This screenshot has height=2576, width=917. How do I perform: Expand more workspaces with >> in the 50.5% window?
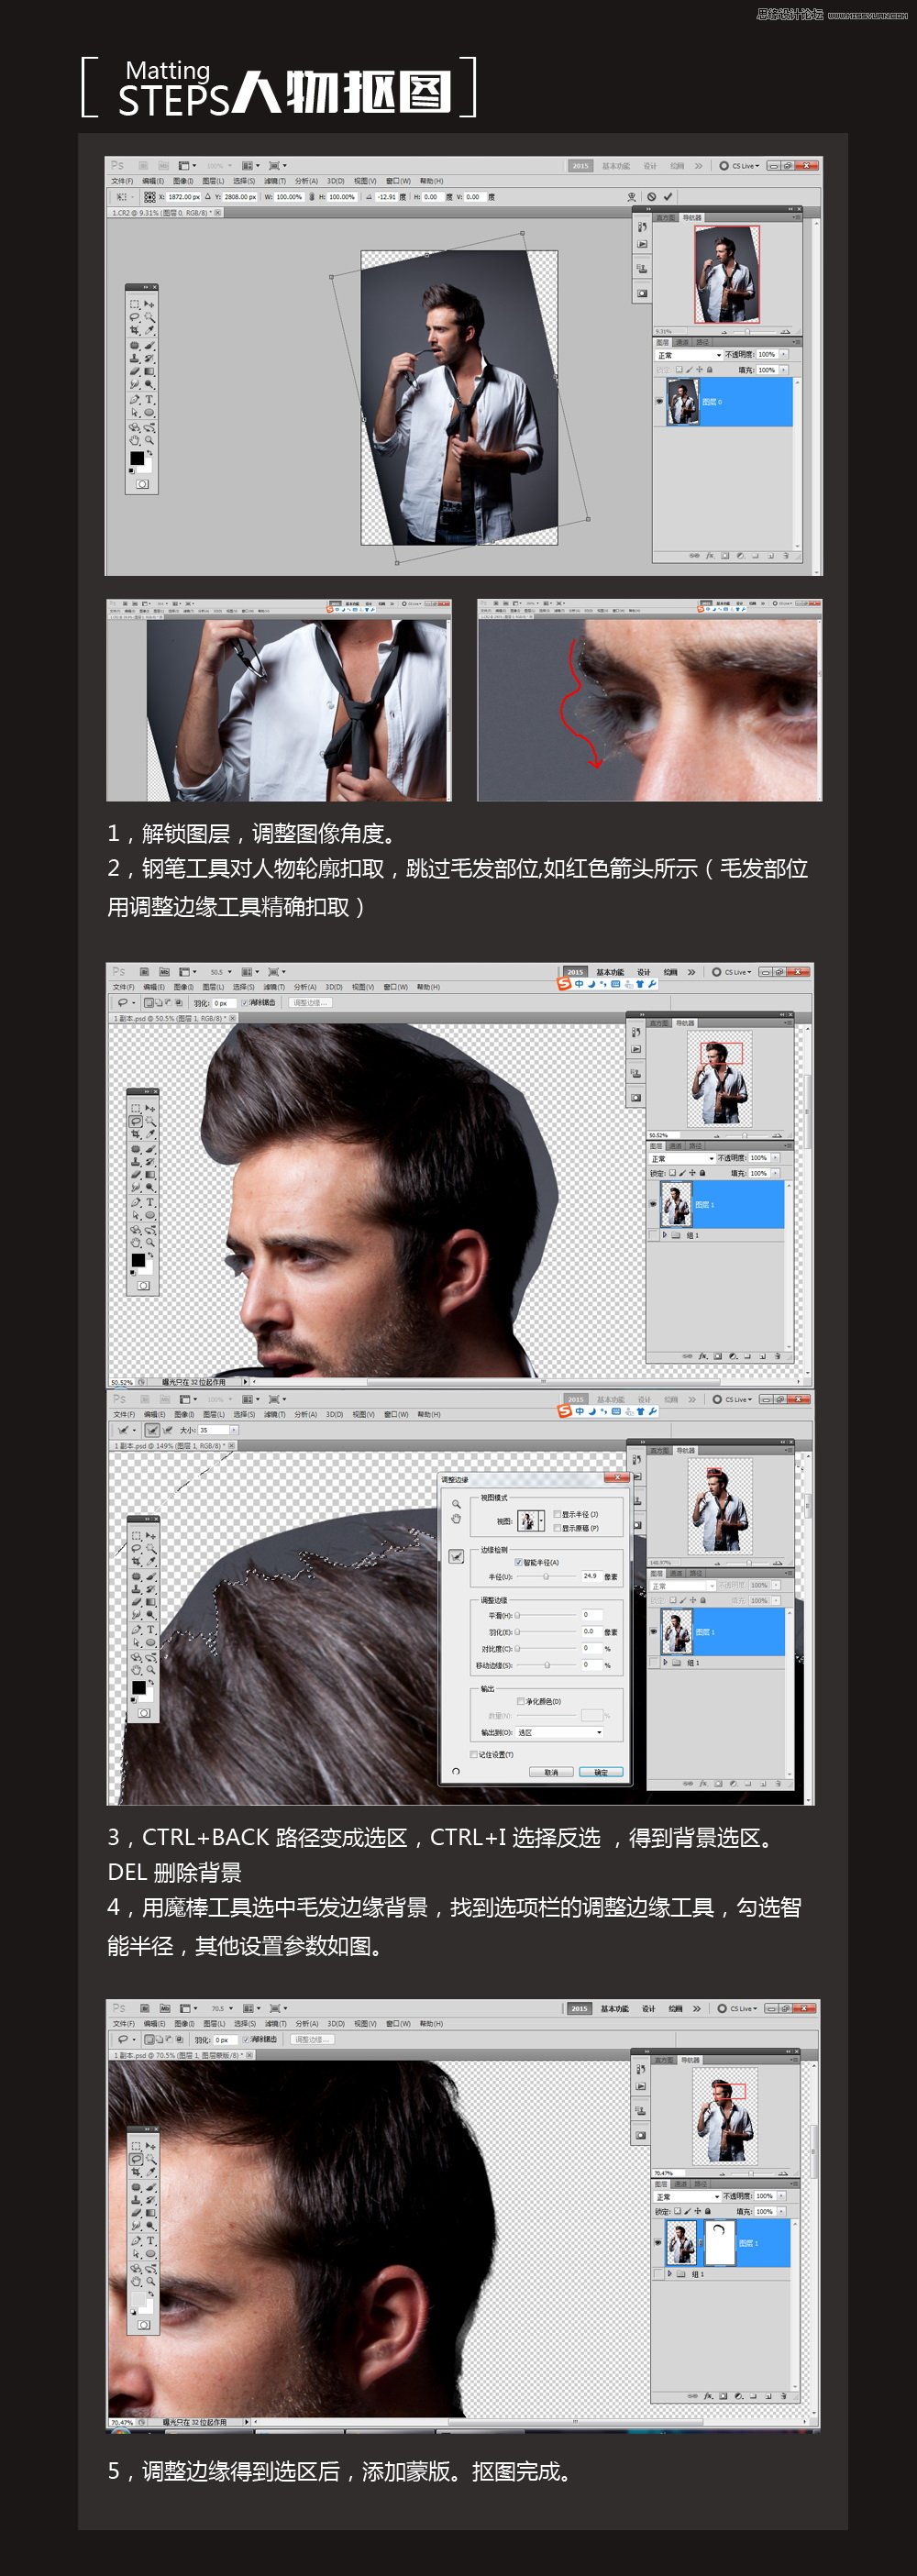[692, 973]
